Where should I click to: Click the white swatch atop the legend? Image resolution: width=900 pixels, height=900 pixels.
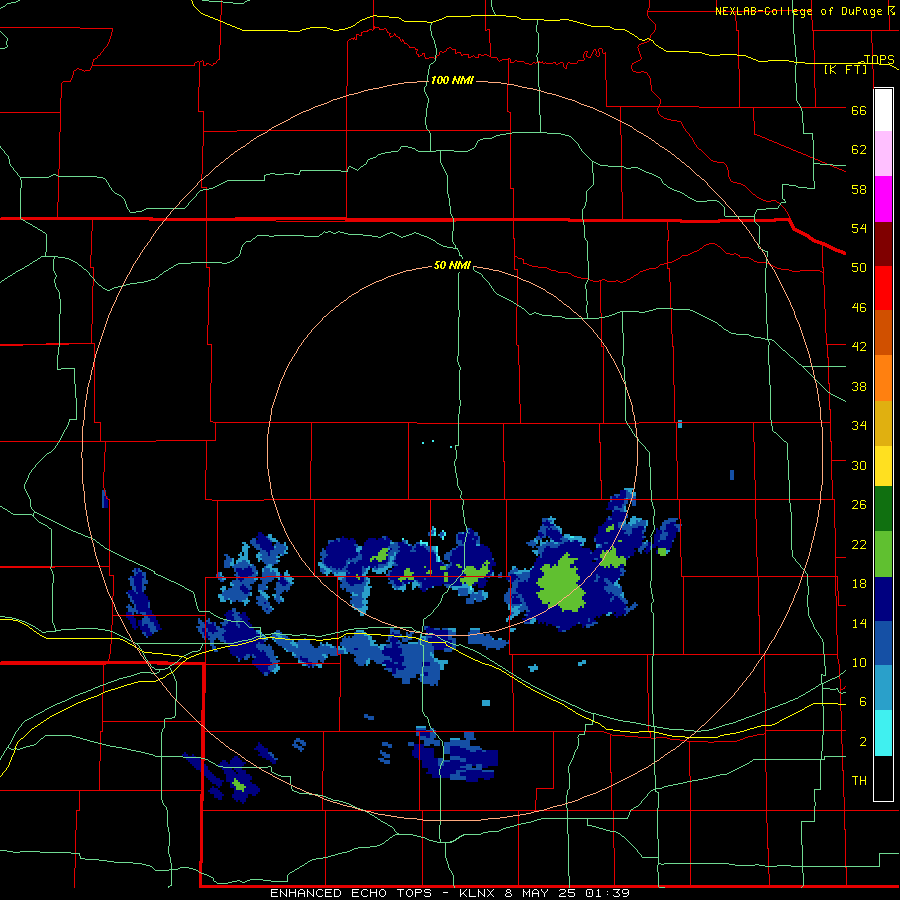point(883,110)
